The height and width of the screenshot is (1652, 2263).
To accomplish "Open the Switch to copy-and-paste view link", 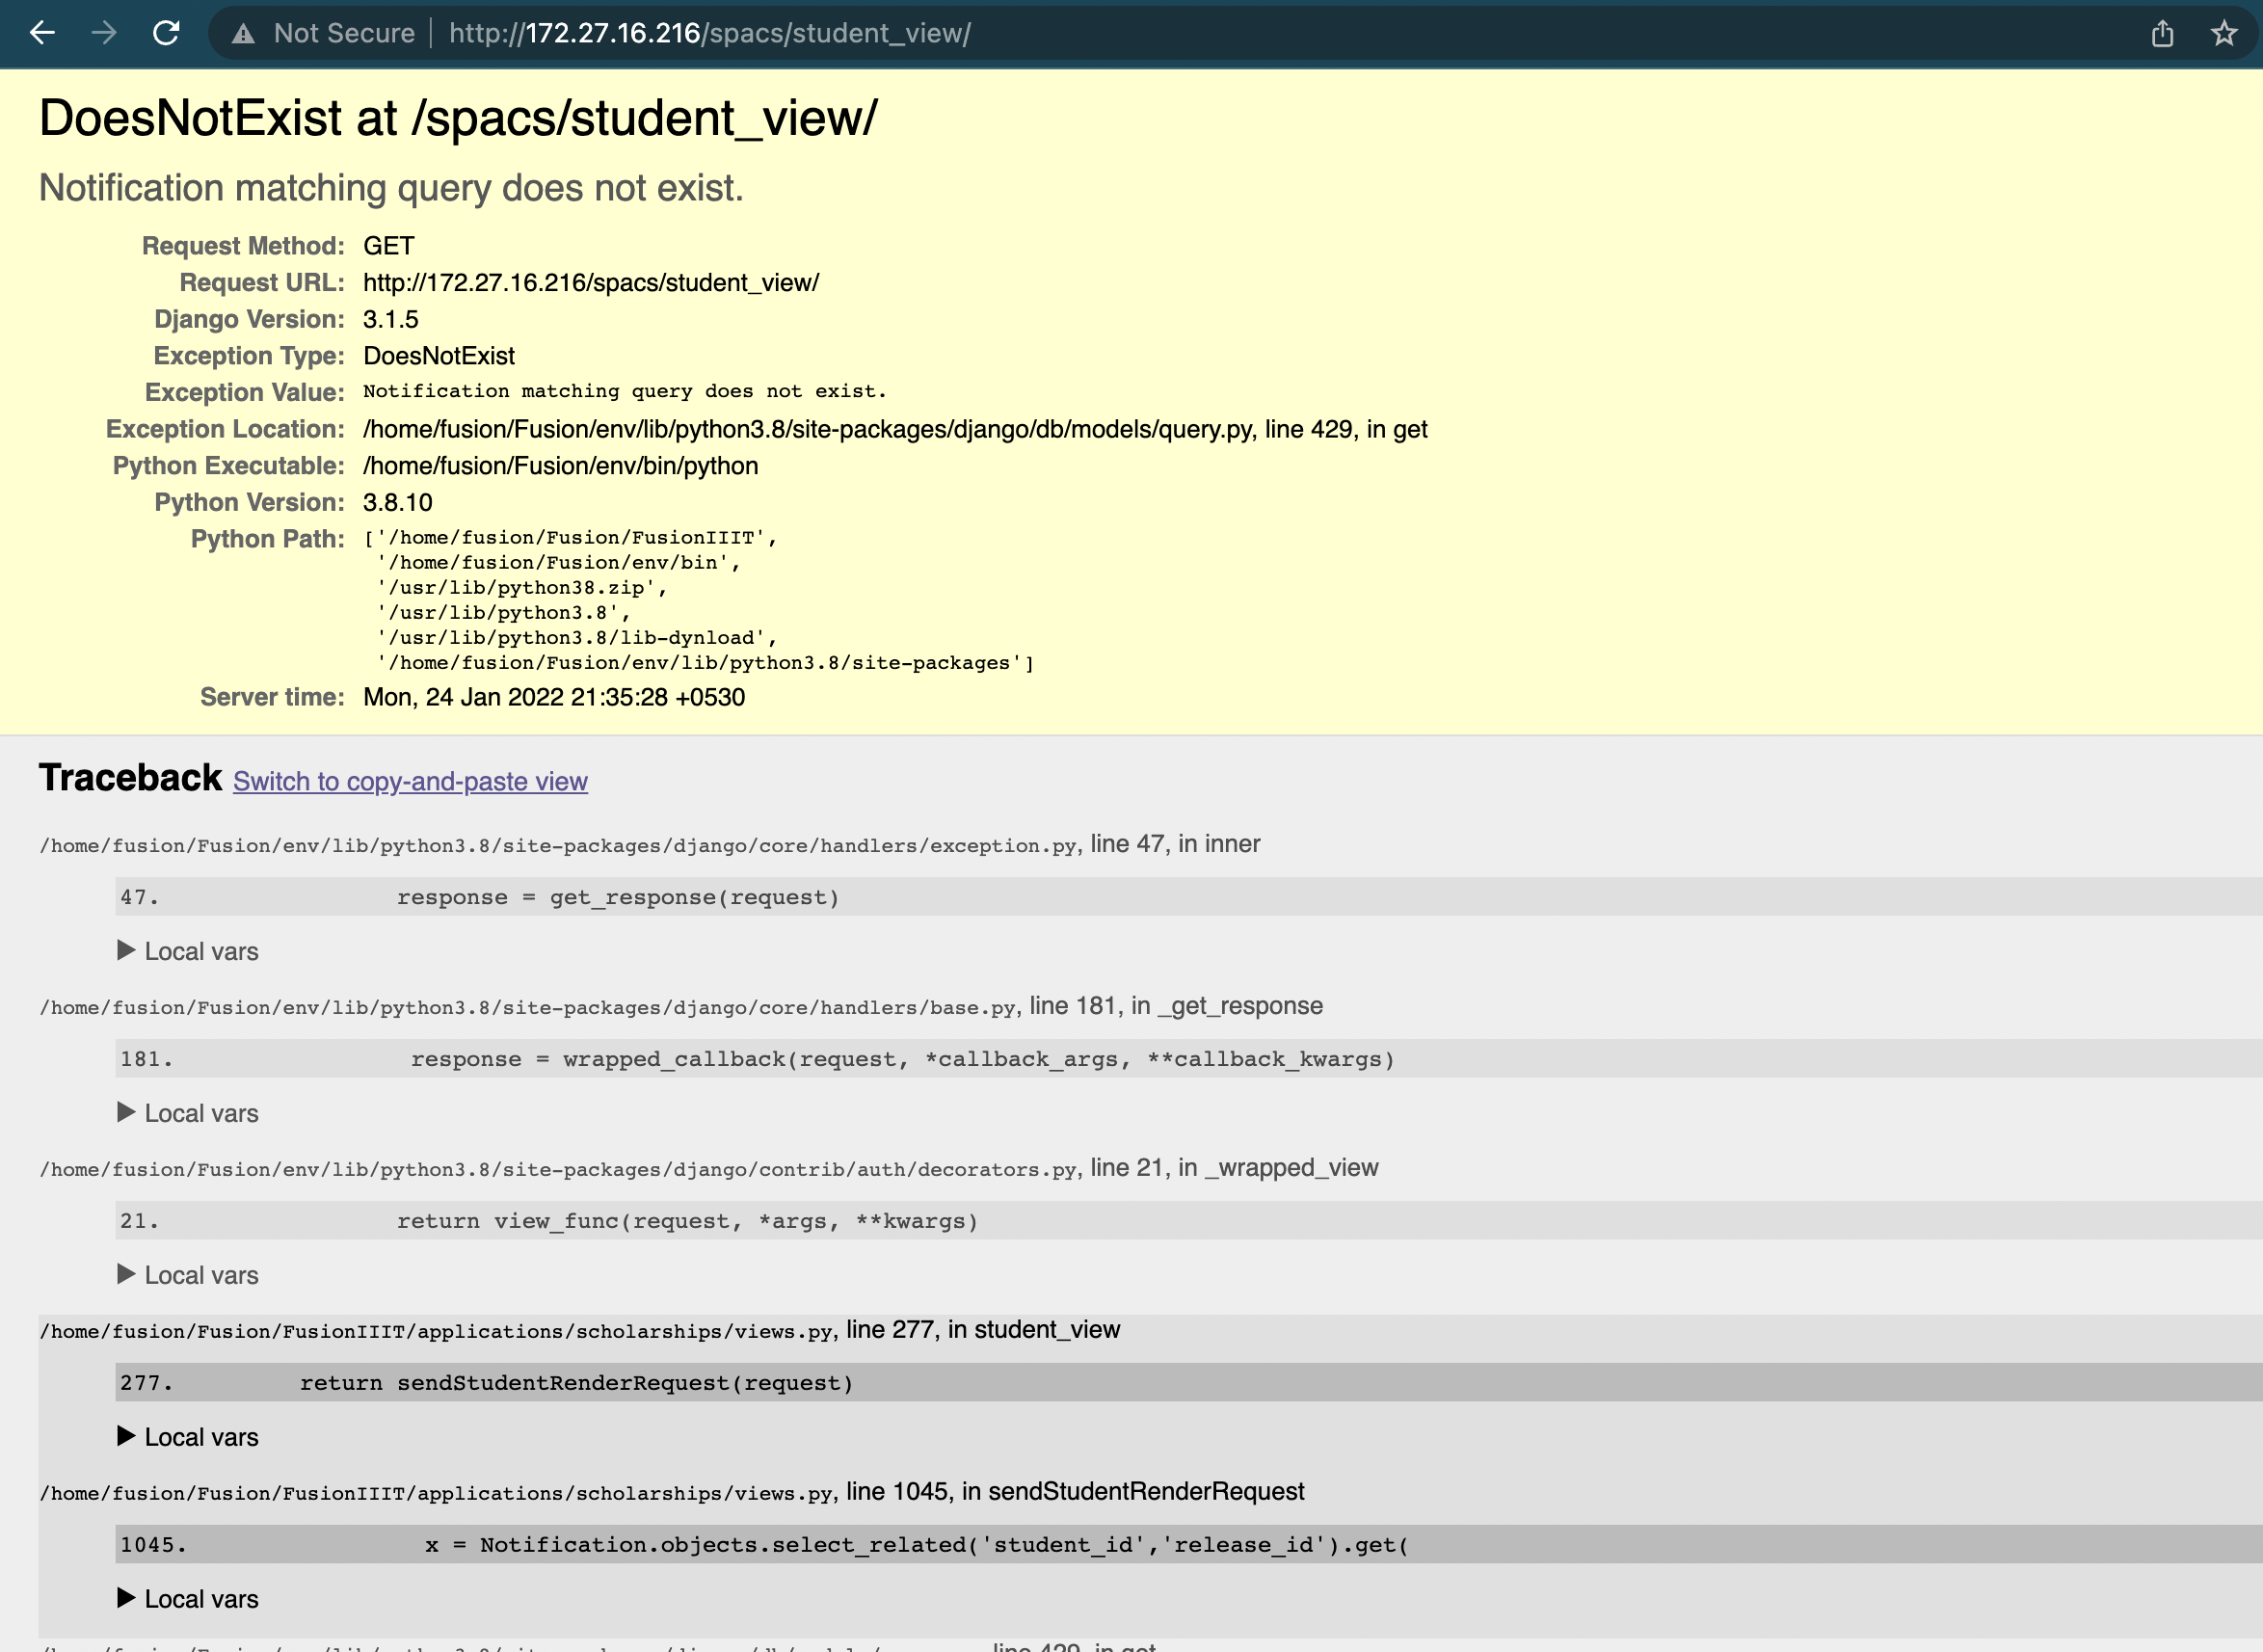I will [410, 782].
